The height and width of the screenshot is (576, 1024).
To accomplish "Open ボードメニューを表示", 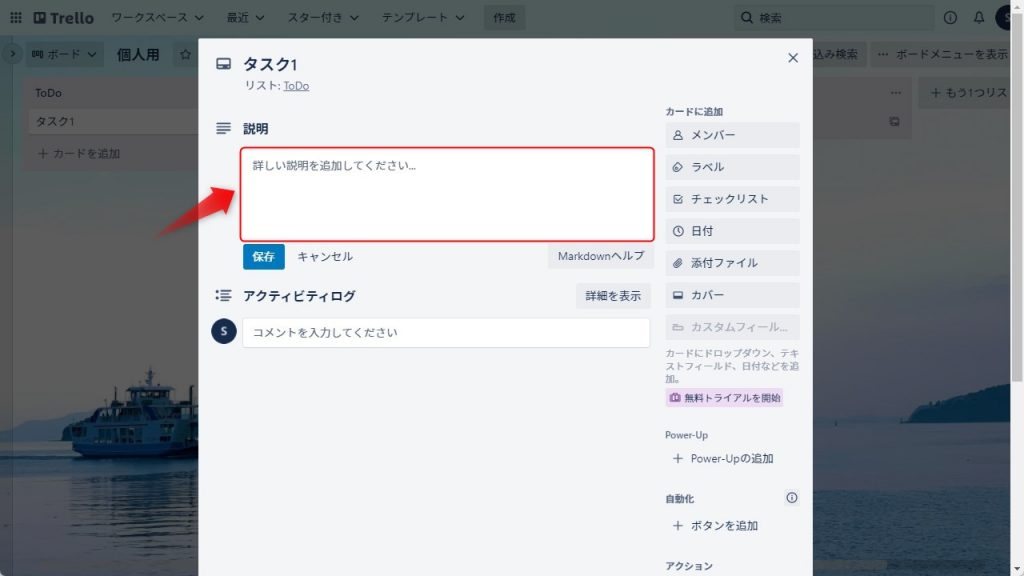I will (x=941, y=54).
